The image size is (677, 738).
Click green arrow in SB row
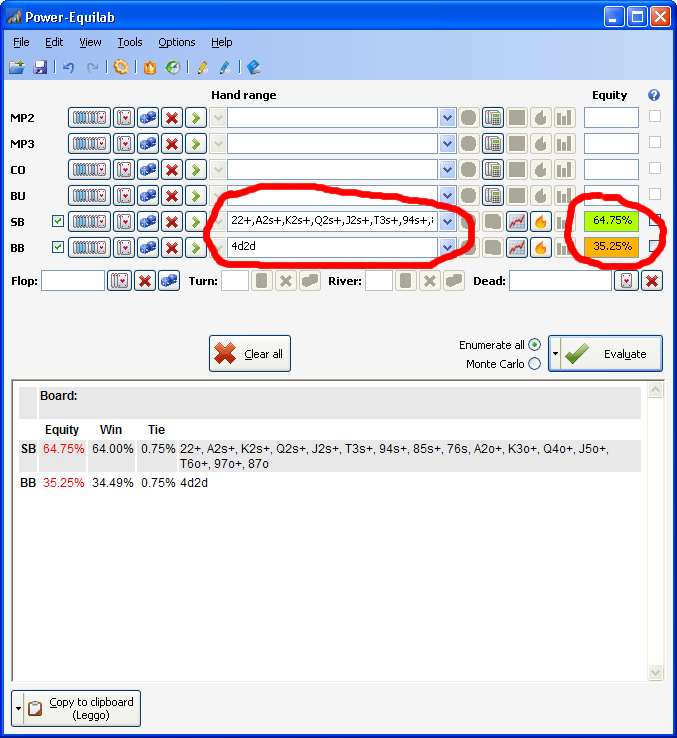(196, 221)
